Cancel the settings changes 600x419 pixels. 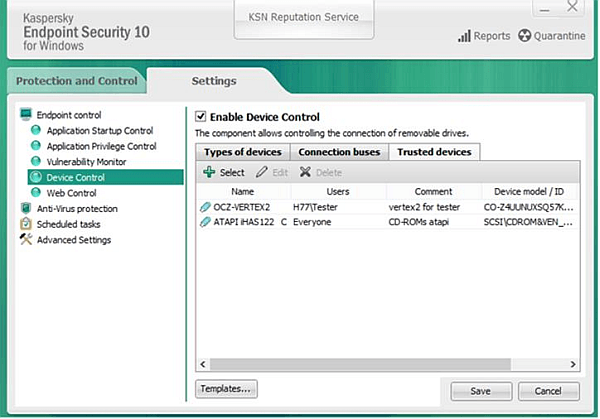tap(548, 391)
